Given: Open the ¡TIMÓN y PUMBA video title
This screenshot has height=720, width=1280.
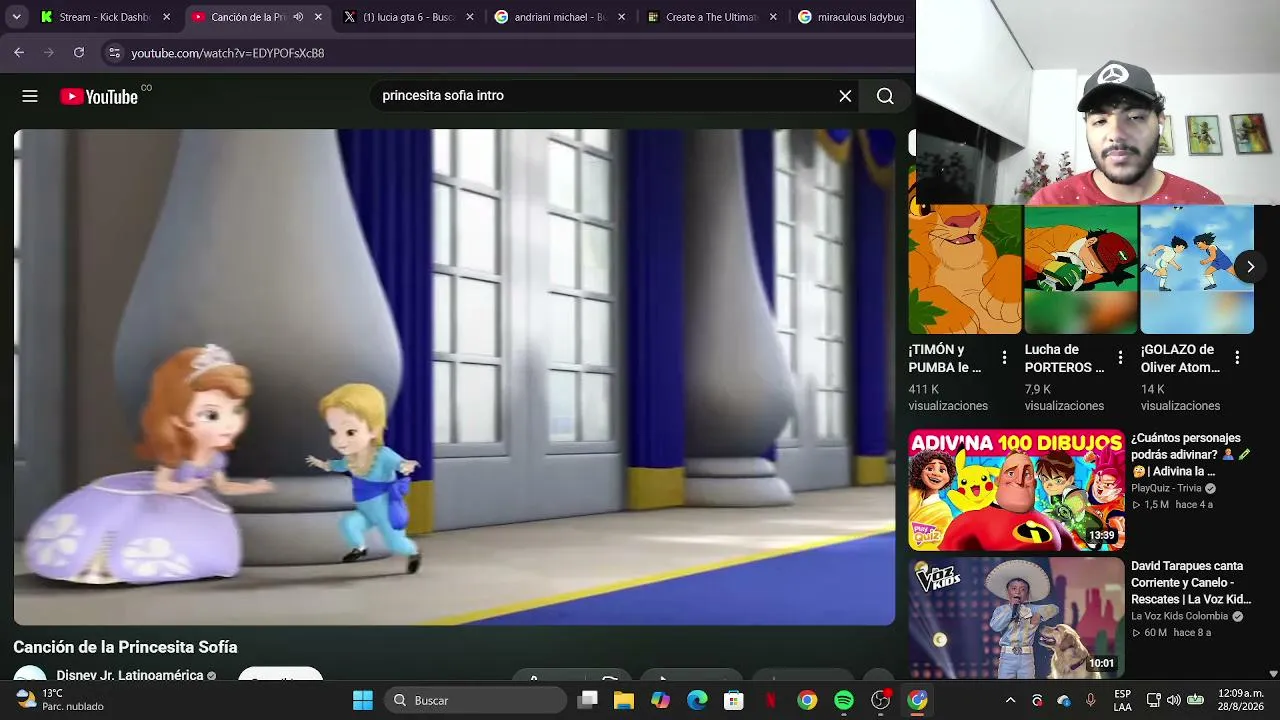Looking at the screenshot, I should [x=945, y=358].
